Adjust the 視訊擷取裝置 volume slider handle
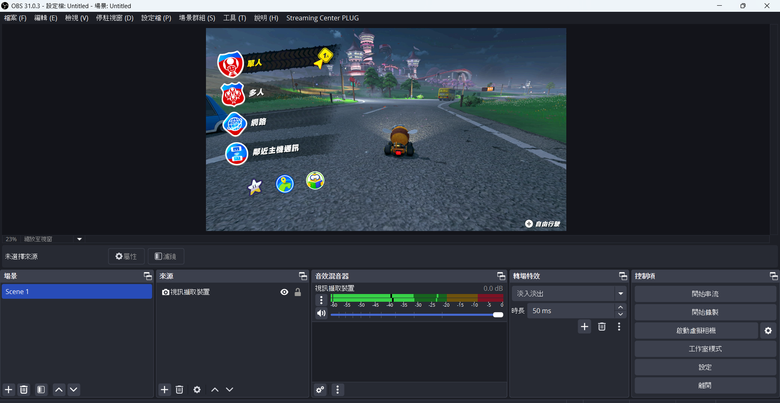The image size is (780, 403). [x=498, y=314]
